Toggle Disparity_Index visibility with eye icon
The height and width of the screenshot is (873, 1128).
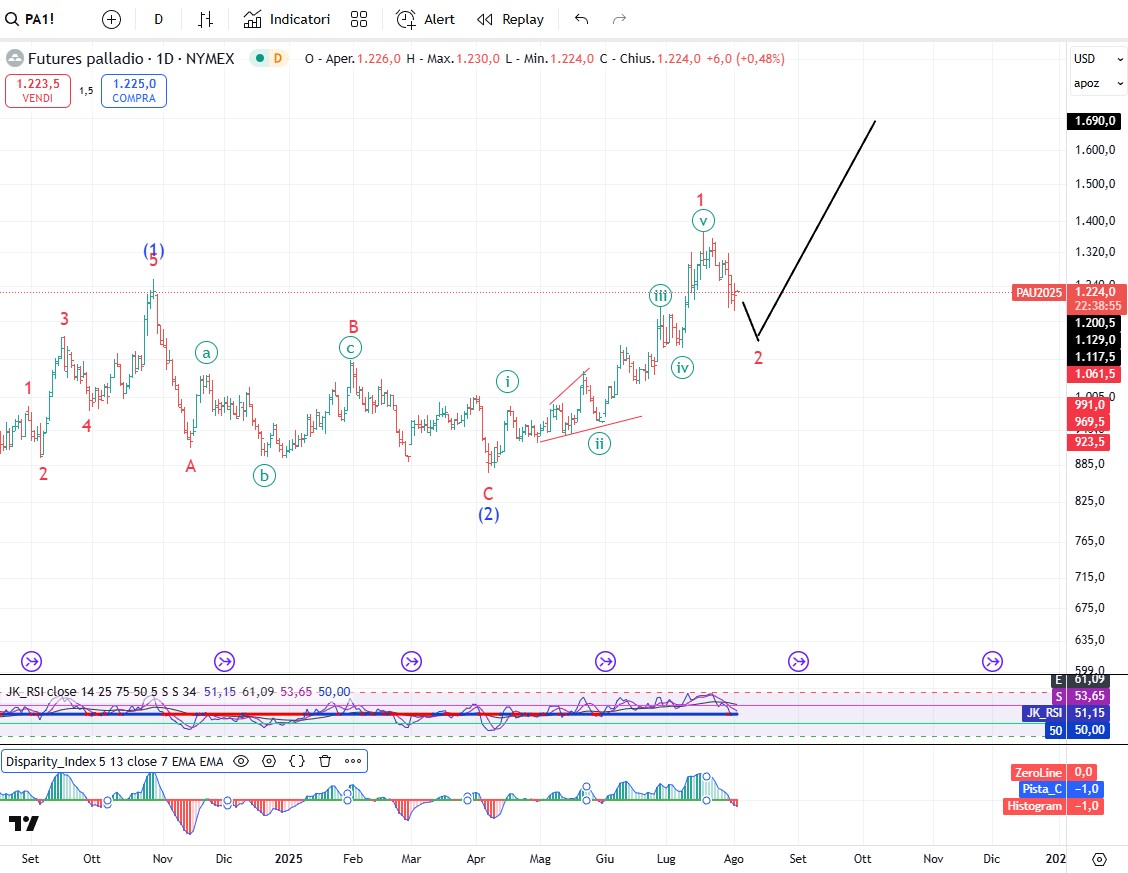coord(241,761)
